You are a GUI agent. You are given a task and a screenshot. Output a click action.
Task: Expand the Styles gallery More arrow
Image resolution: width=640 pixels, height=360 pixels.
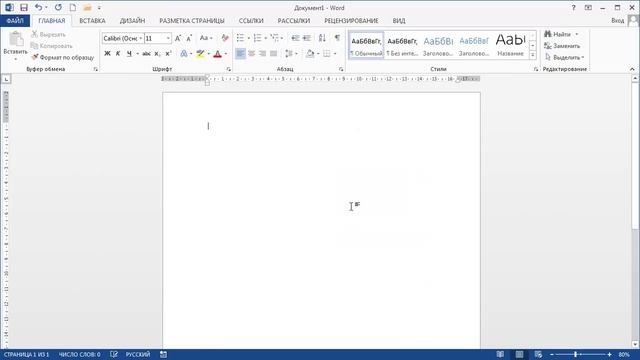coord(533,55)
